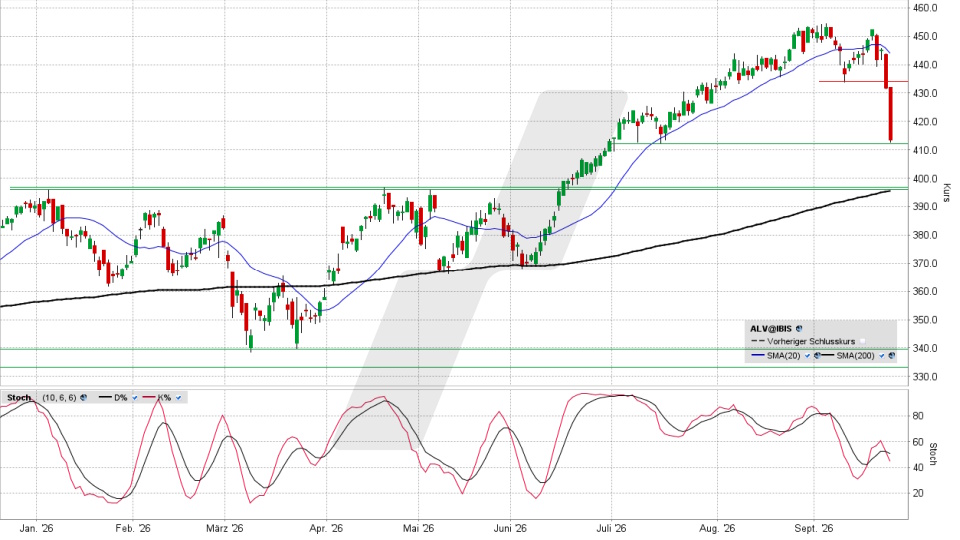Open settings icon next to ALV@IBIS
Image resolution: width=960 pixels, height=540 pixels.
point(799,329)
